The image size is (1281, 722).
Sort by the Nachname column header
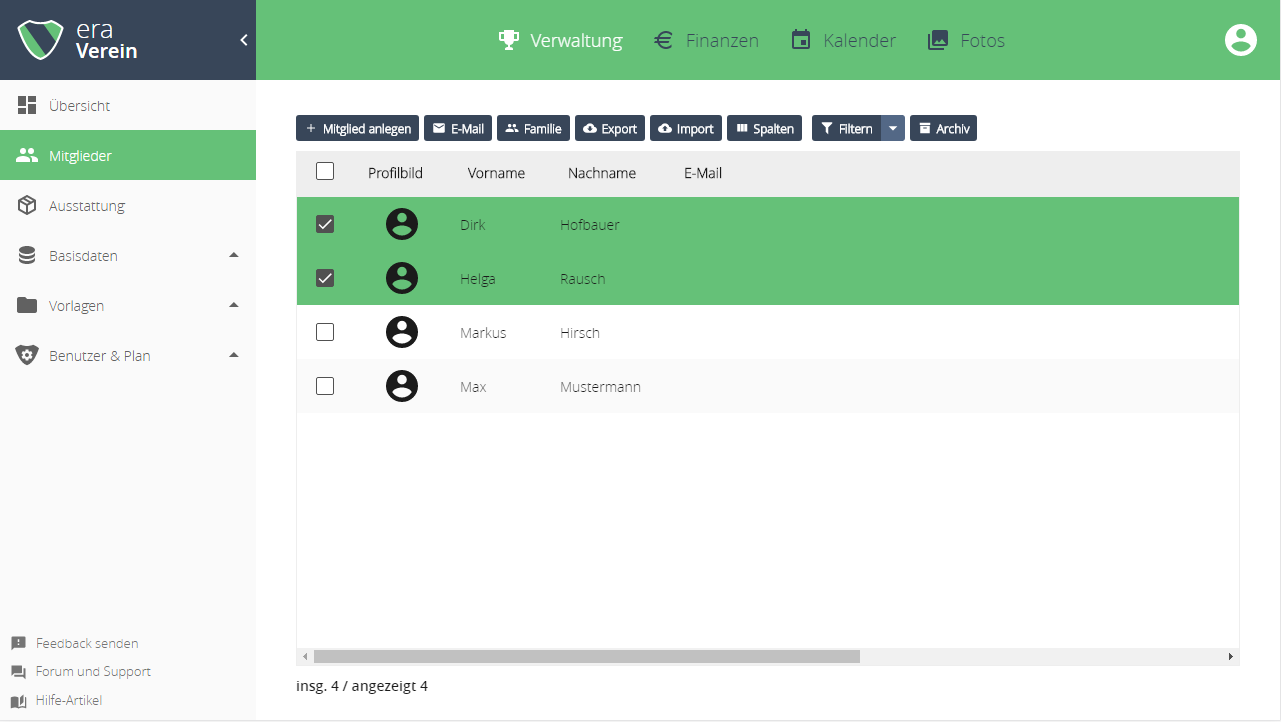click(x=602, y=173)
